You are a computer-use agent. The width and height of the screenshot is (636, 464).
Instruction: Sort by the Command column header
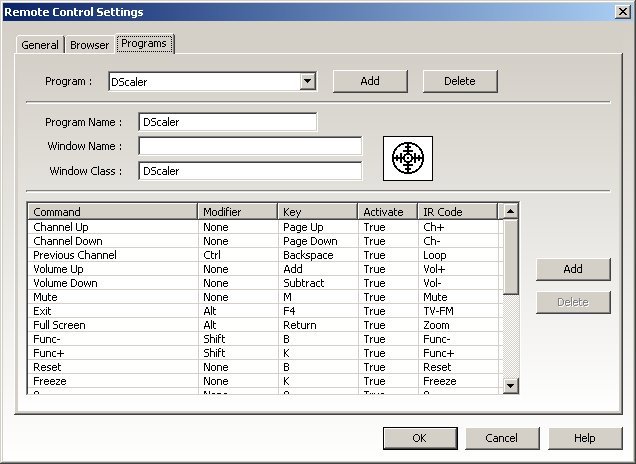[113, 212]
